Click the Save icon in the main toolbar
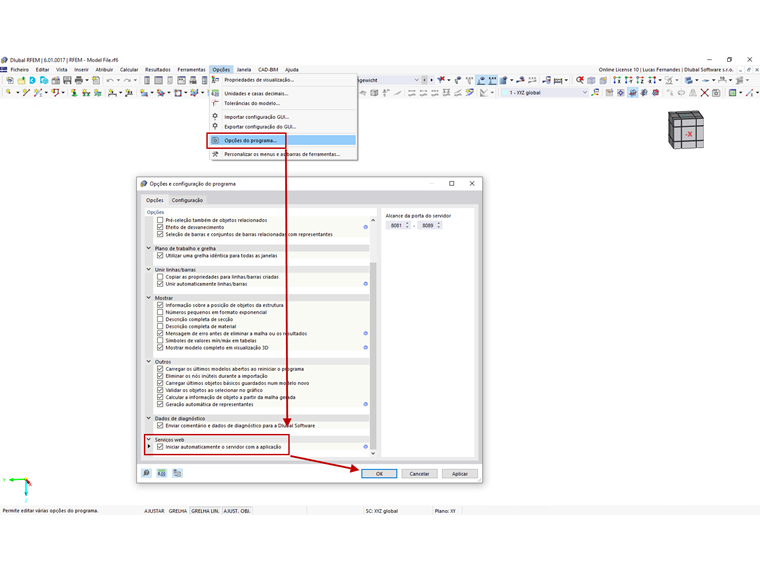Image resolution: width=760 pixels, height=570 pixels. tap(67, 80)
